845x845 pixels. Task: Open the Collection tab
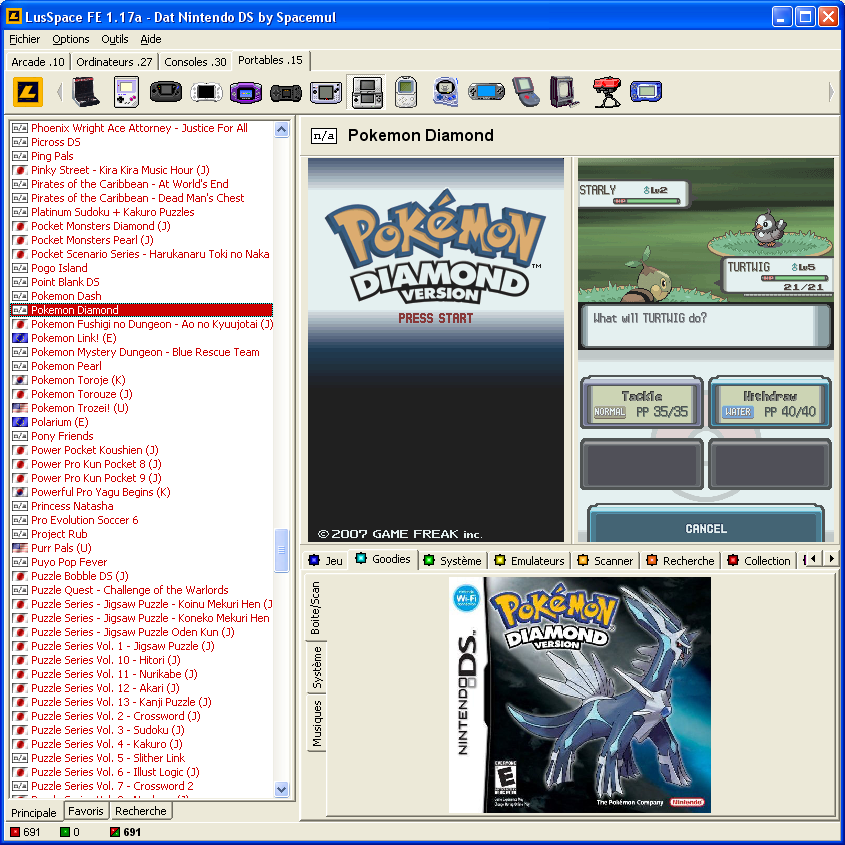pos(759,560)
